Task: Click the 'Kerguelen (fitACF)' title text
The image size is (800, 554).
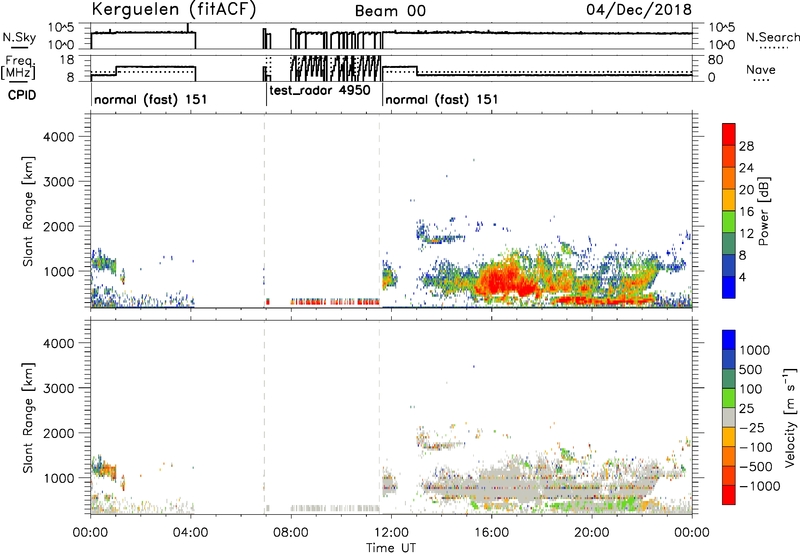Action: 173,10
